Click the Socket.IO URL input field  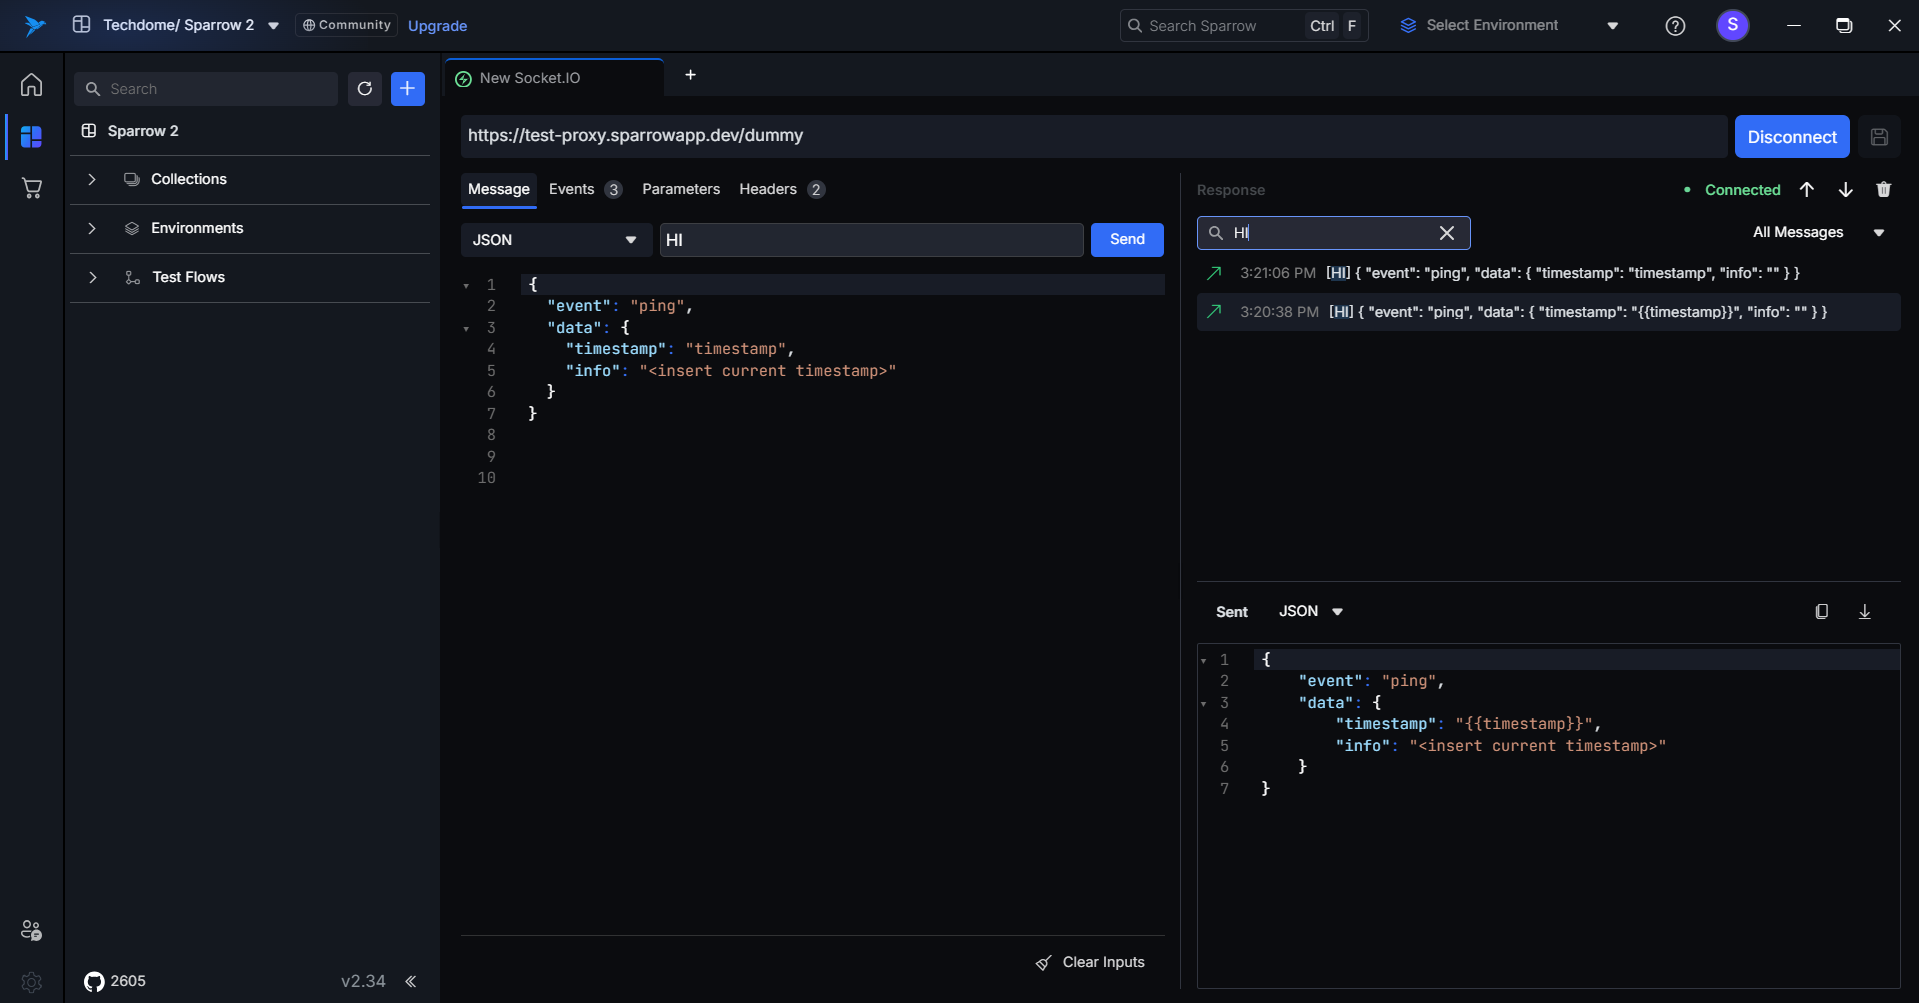pos(1092,136)
